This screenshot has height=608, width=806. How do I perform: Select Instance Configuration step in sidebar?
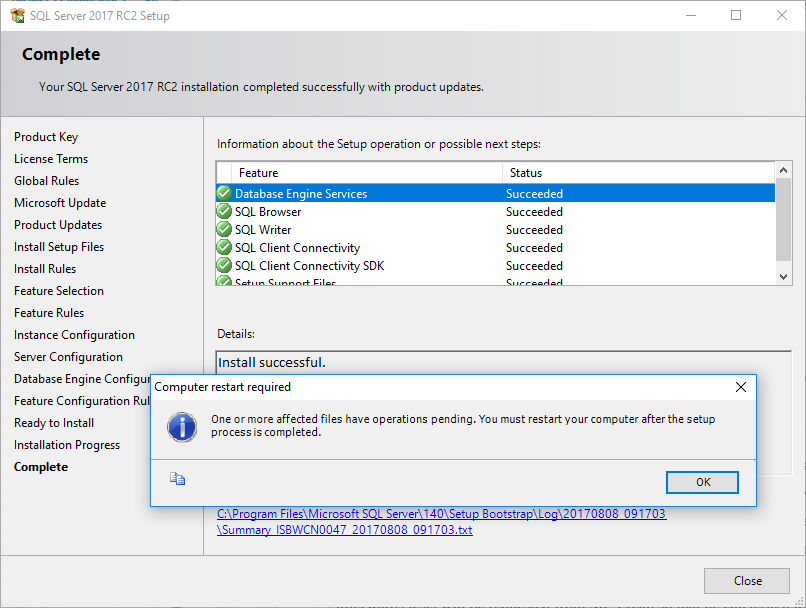(x=75, y=335)
